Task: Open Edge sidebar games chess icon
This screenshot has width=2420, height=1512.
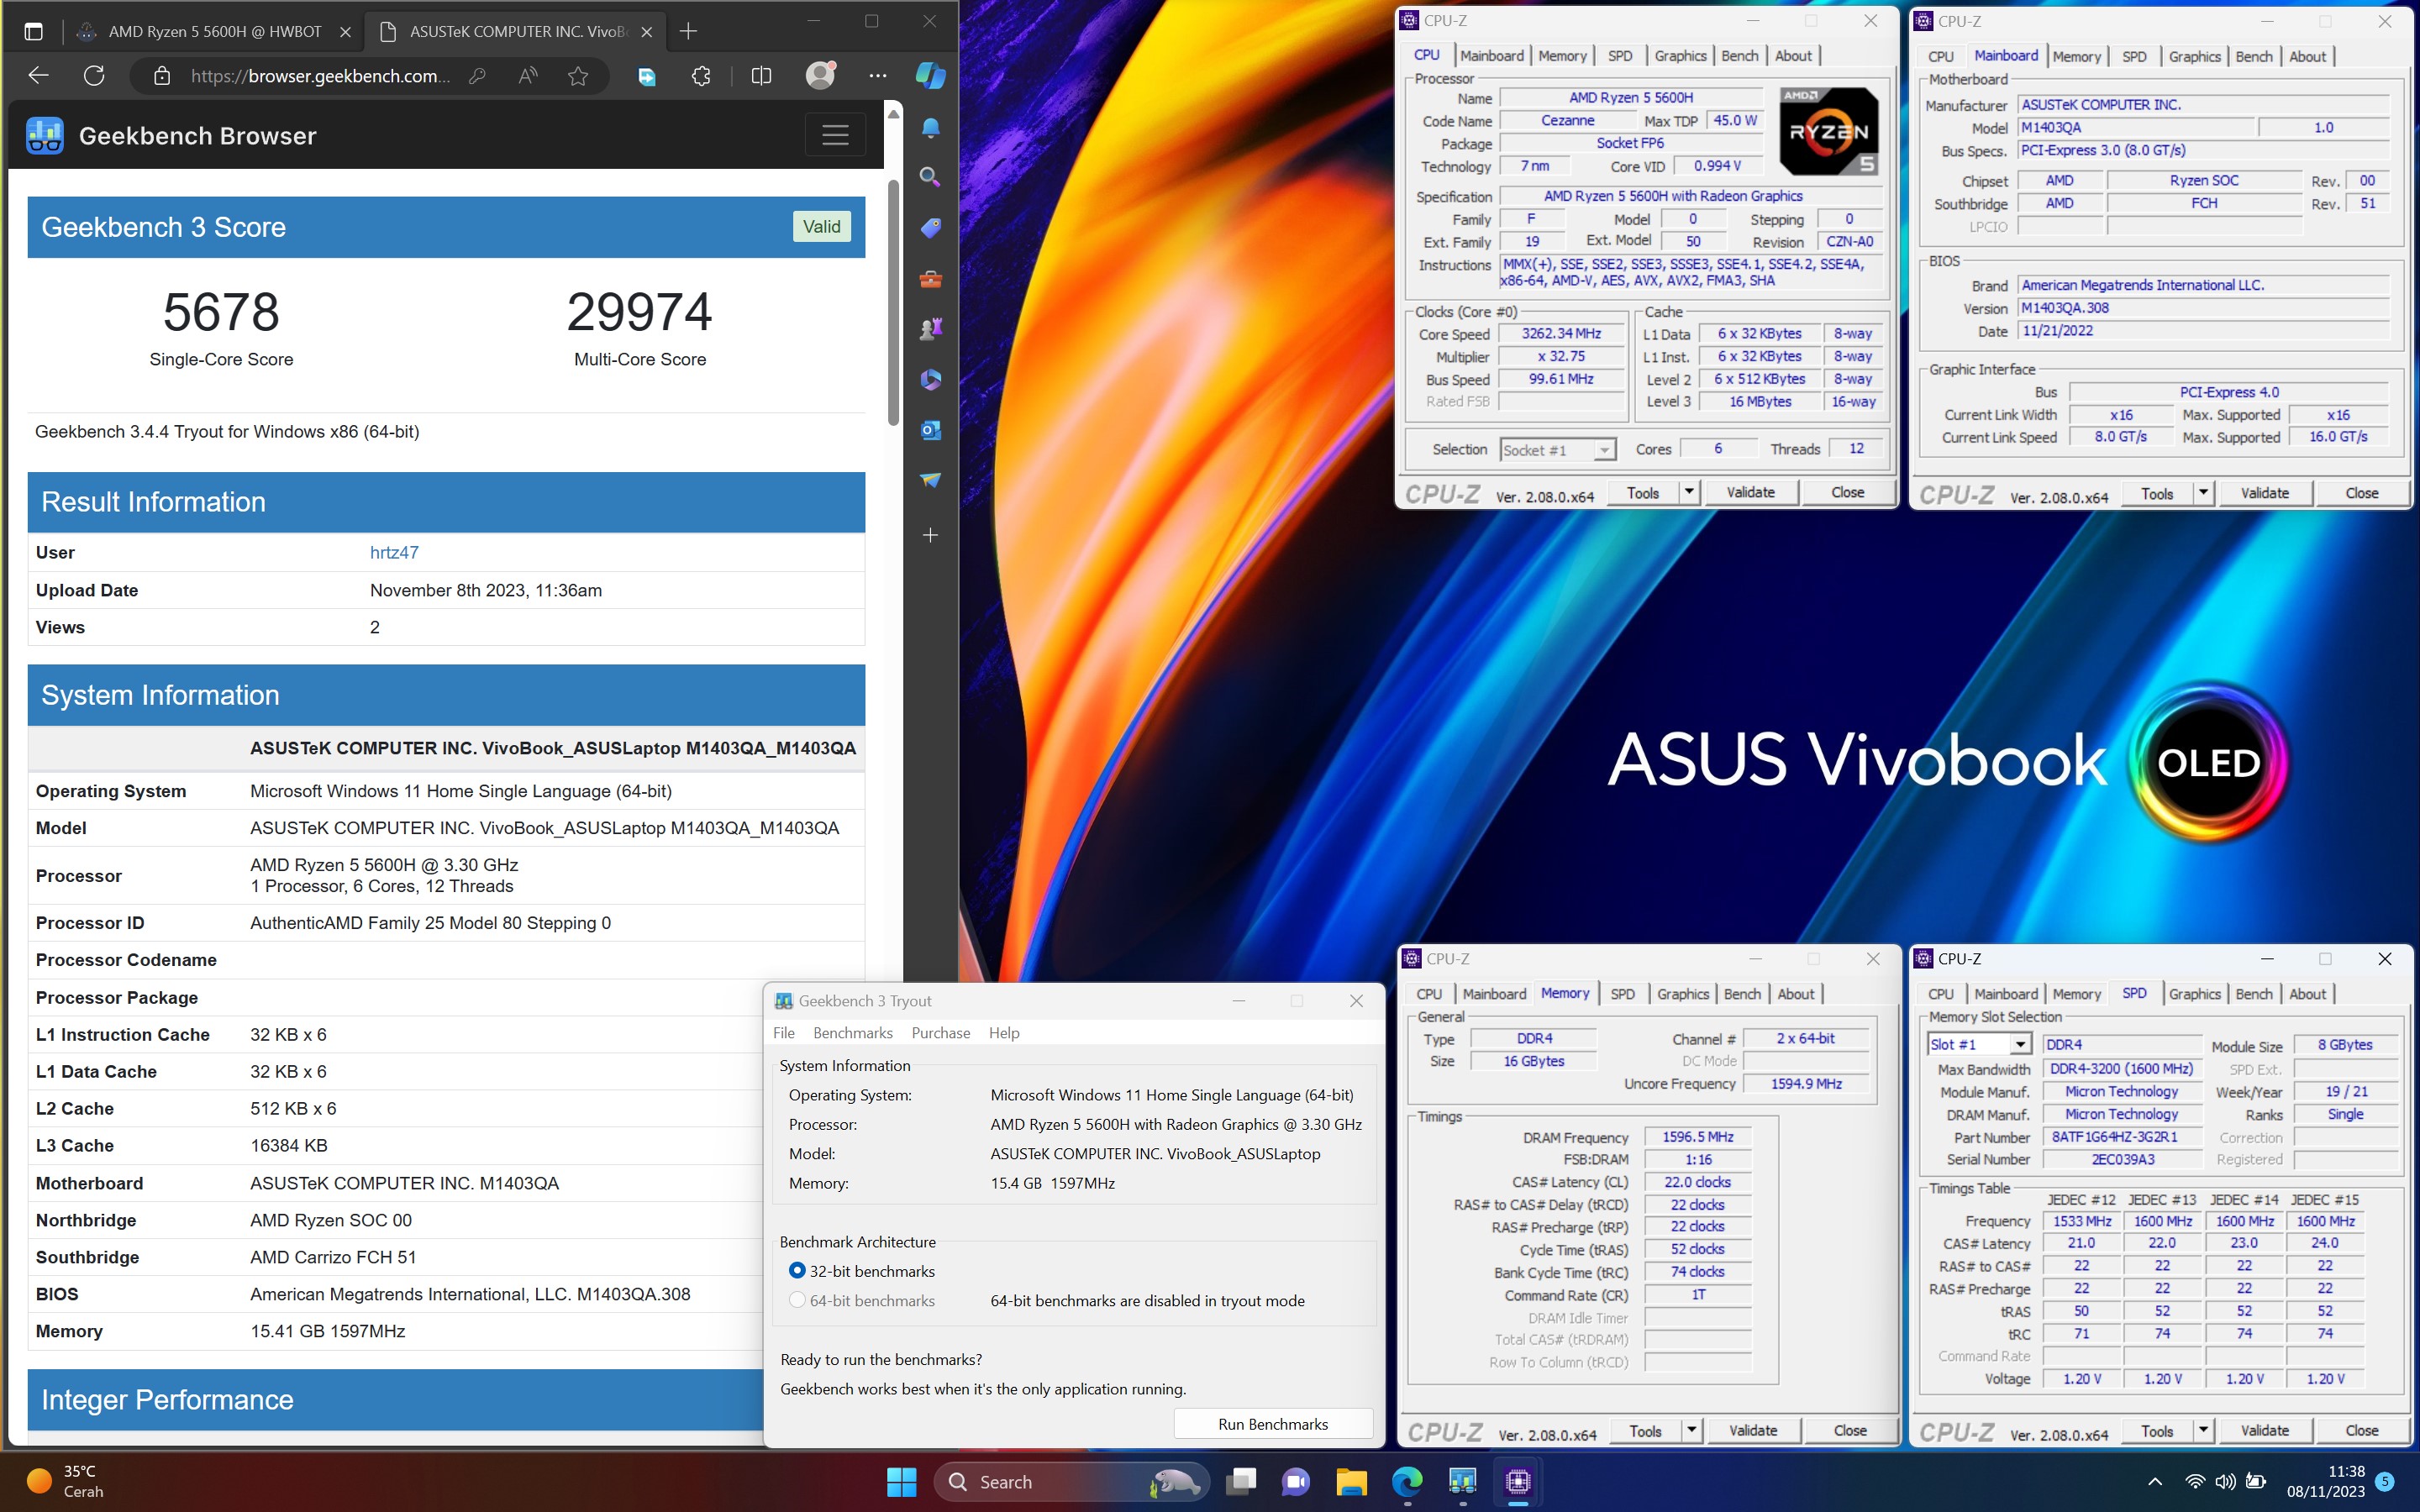Action: click(931, 329)
